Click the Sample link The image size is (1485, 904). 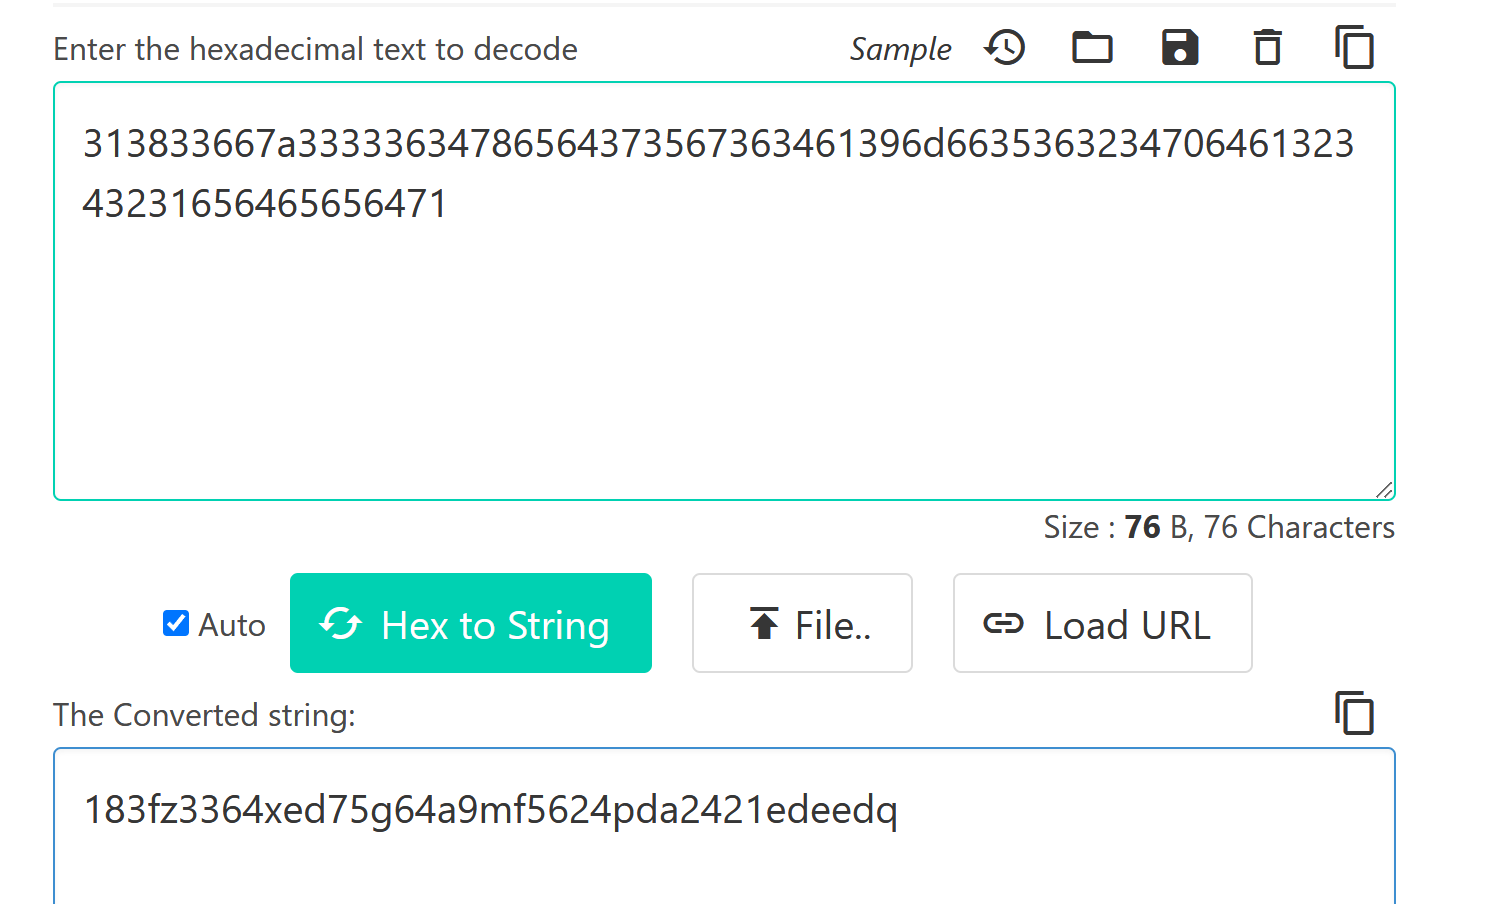point(900,49)
